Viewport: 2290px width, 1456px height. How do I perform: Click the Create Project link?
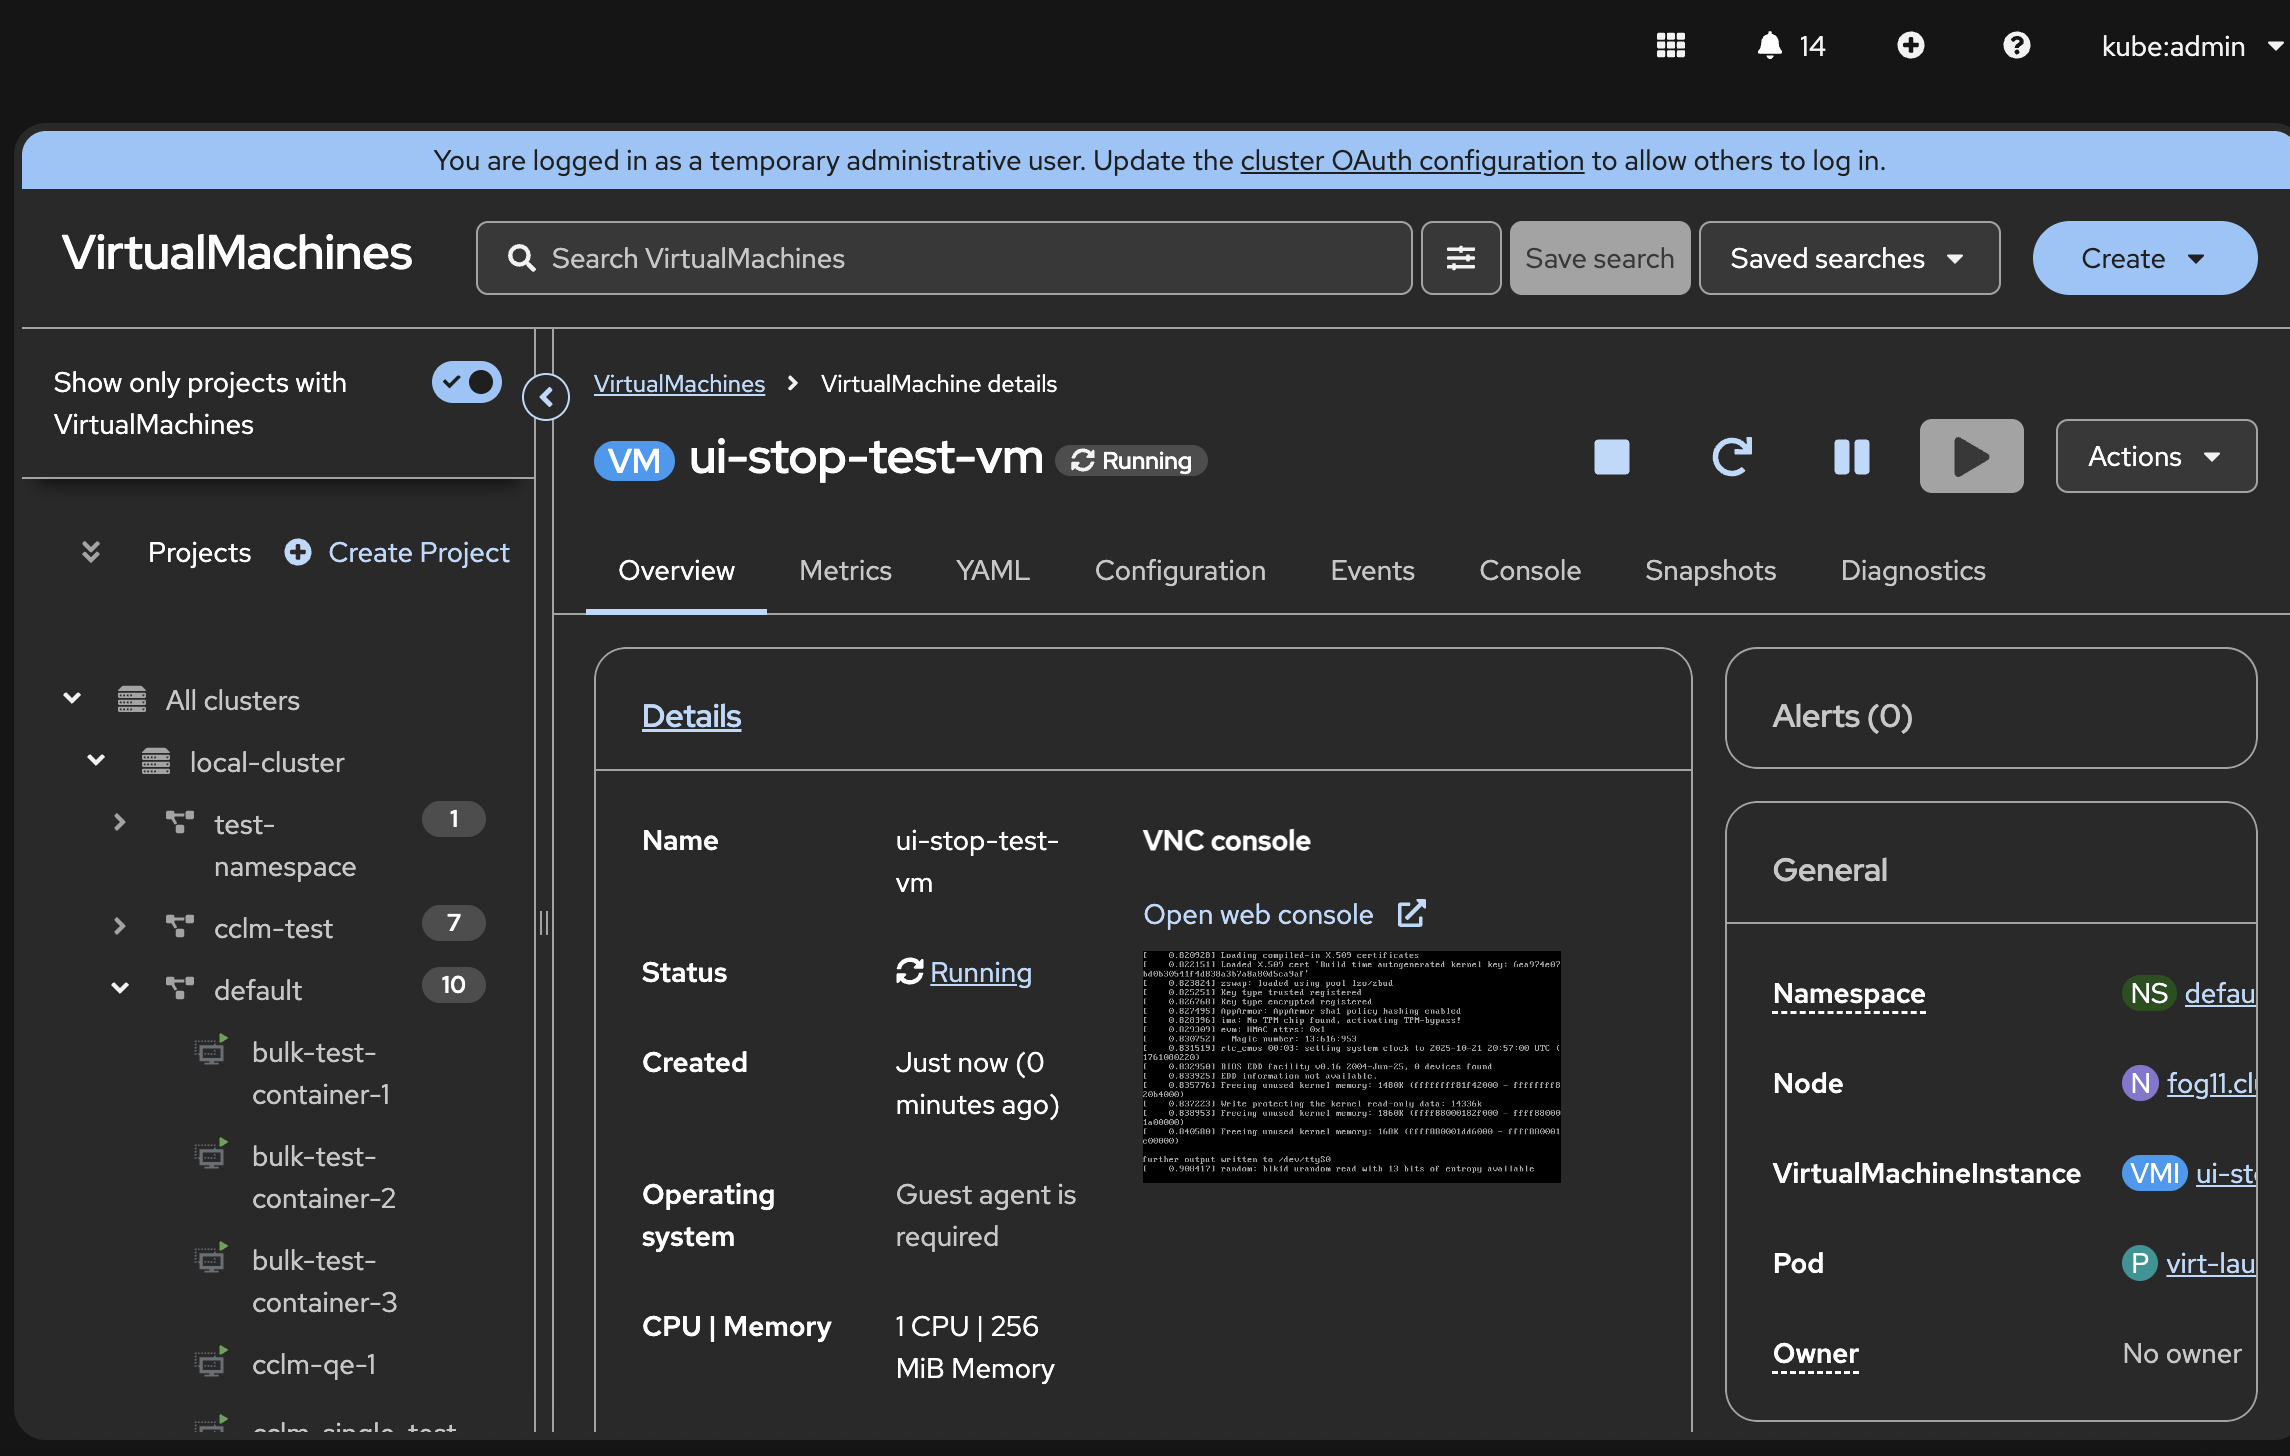[x=418, y=552]
